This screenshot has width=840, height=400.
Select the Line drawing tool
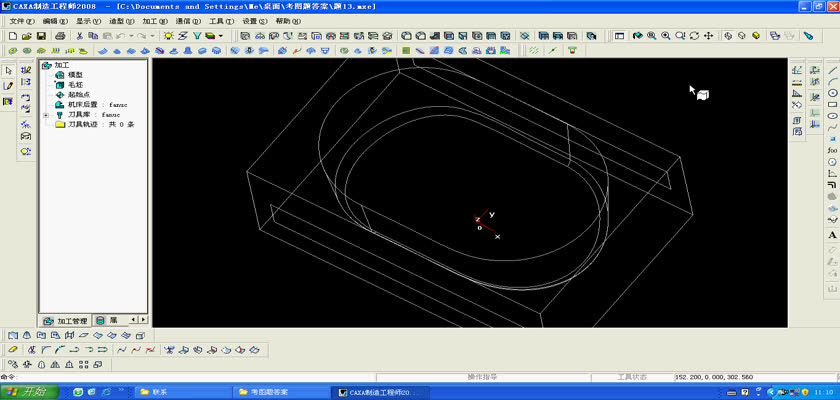click(x=832, y=70)
